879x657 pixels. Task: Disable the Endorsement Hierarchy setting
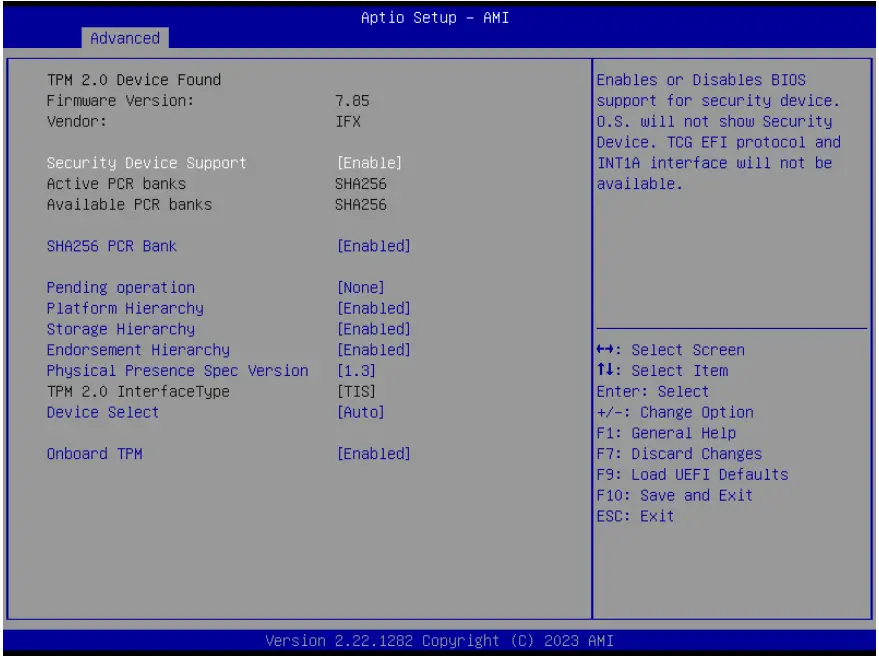[142, 349]
